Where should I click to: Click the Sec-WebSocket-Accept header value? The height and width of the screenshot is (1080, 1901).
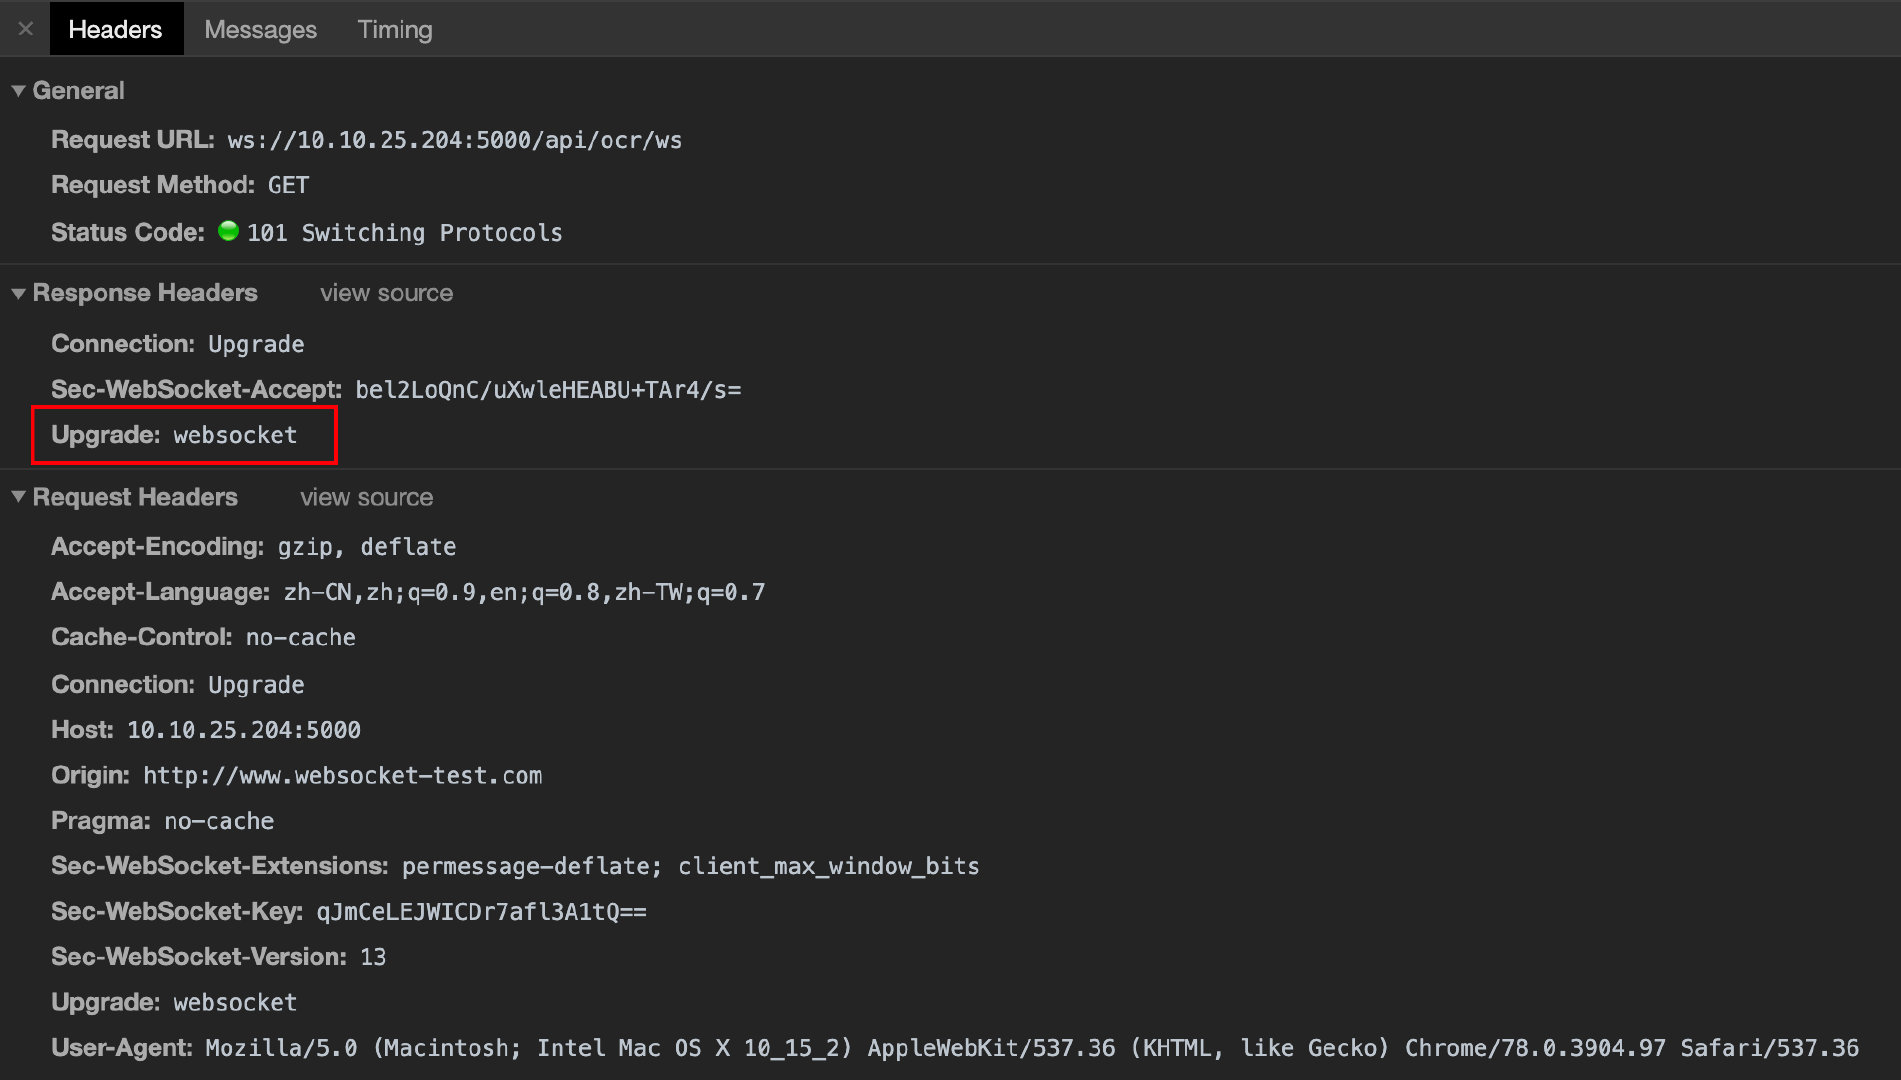(x=548, y=389)
